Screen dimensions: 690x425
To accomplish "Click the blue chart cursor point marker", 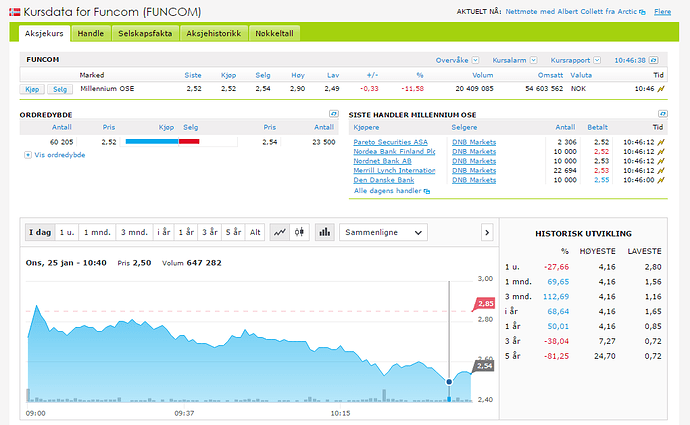I will (x=449, y=382).
